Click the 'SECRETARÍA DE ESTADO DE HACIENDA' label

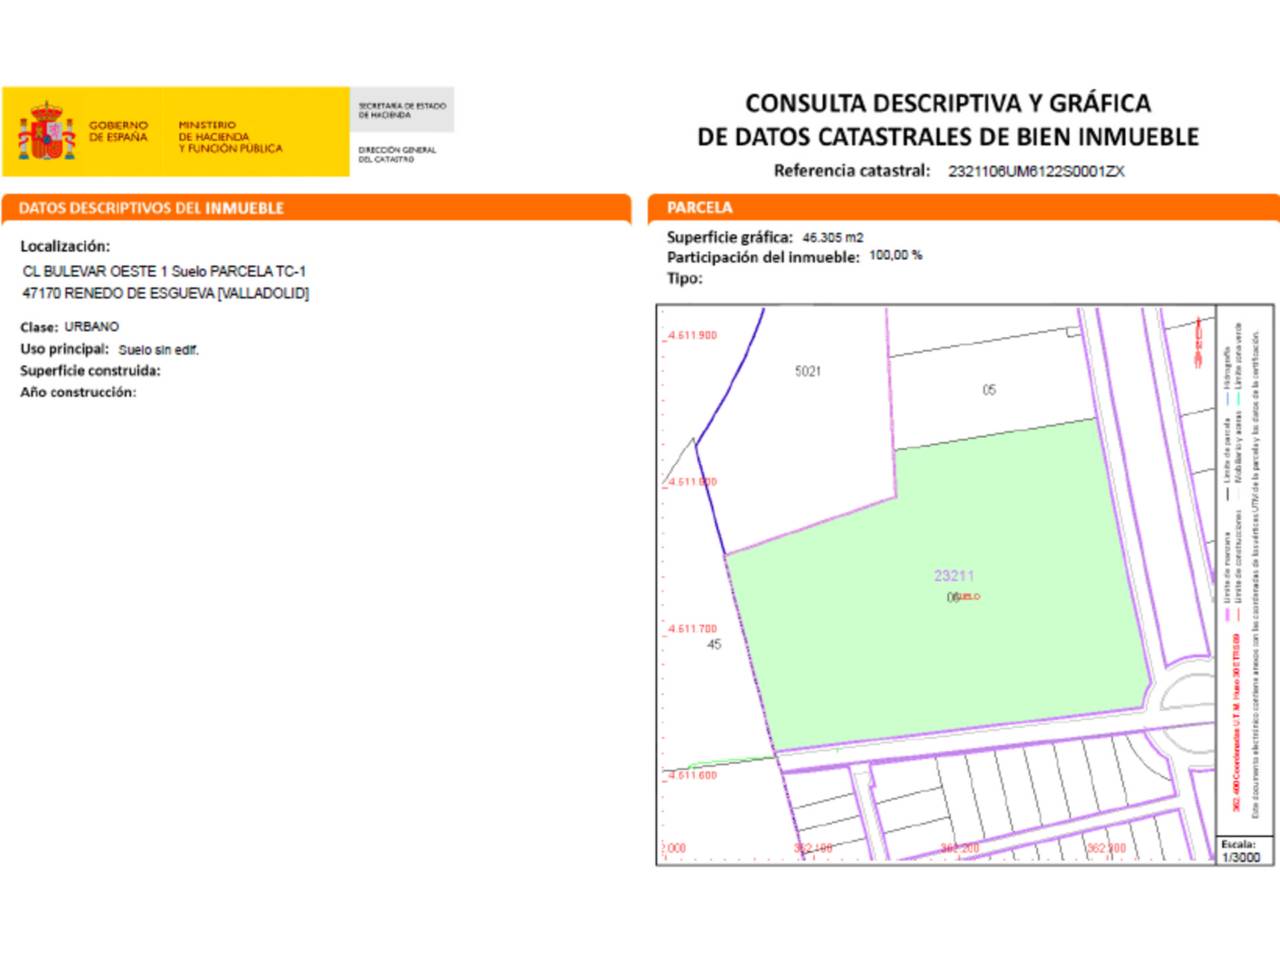[x=402, y=110]
